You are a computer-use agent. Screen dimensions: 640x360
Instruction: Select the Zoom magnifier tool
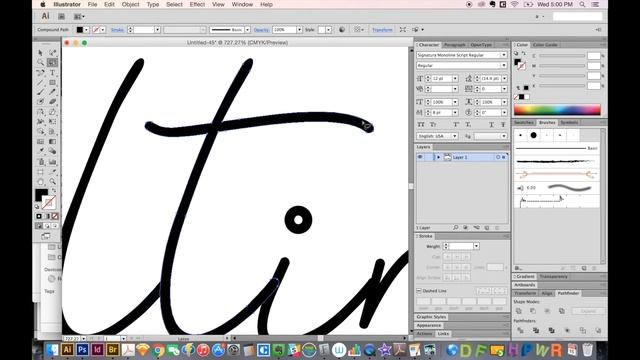[52, 182]
